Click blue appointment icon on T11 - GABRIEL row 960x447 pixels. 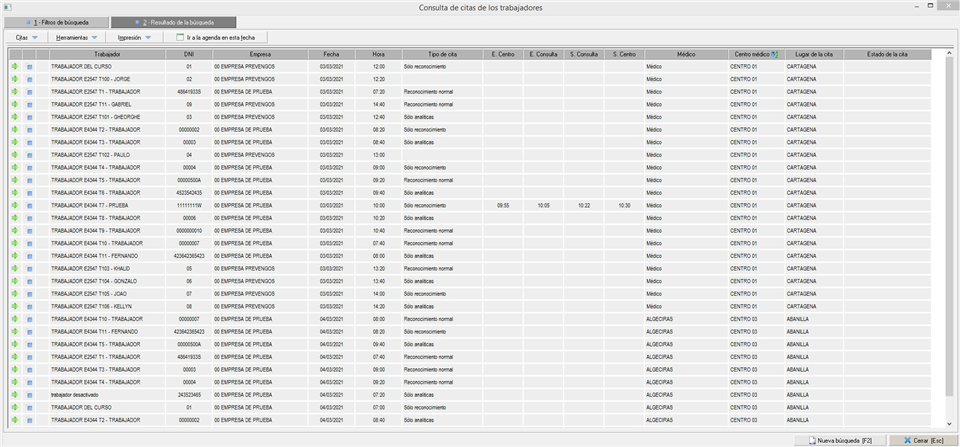(29, 104)
